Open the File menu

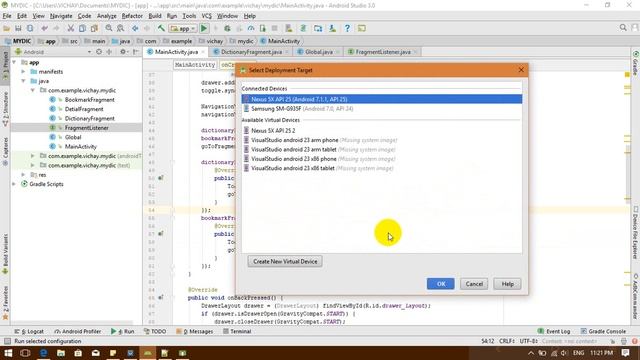tap(7, 16)
